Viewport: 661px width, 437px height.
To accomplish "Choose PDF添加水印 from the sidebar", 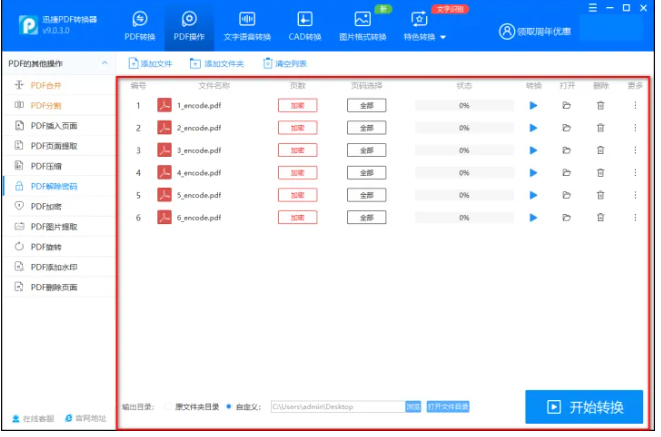I will [54, 267].
